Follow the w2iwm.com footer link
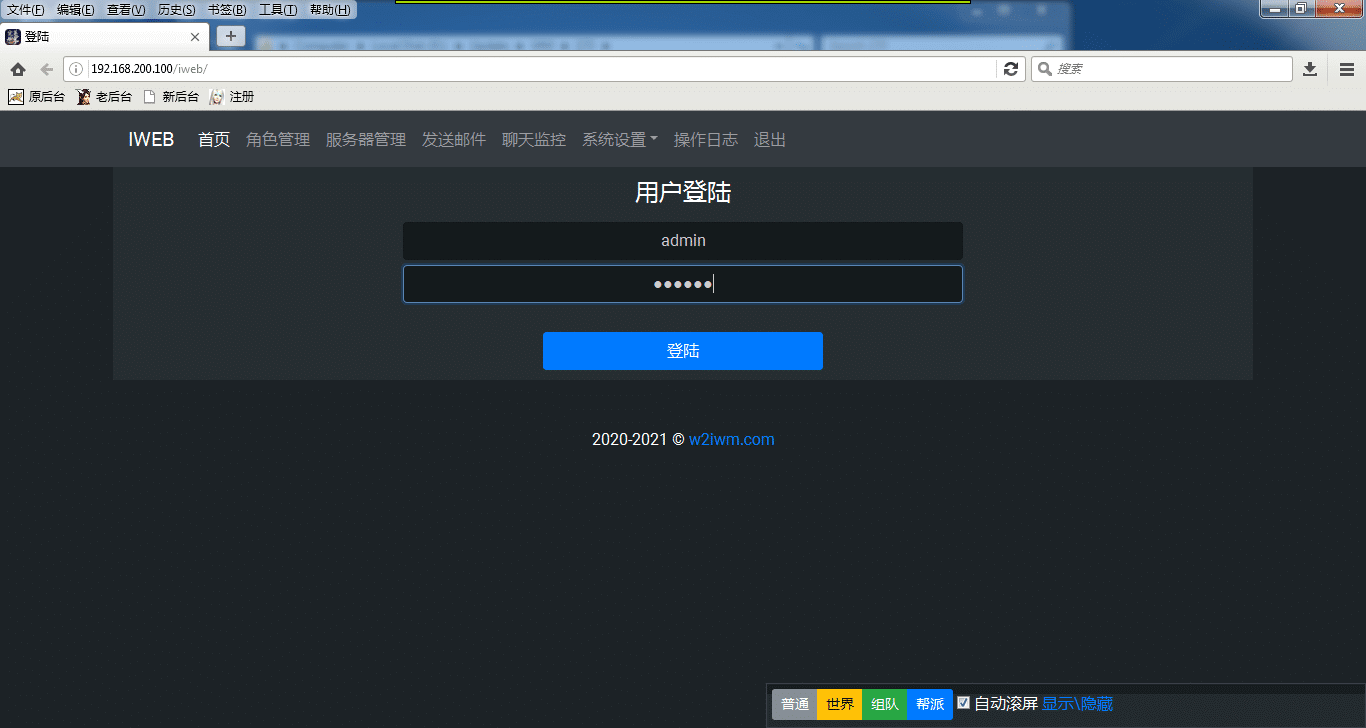 pos(731,439)
